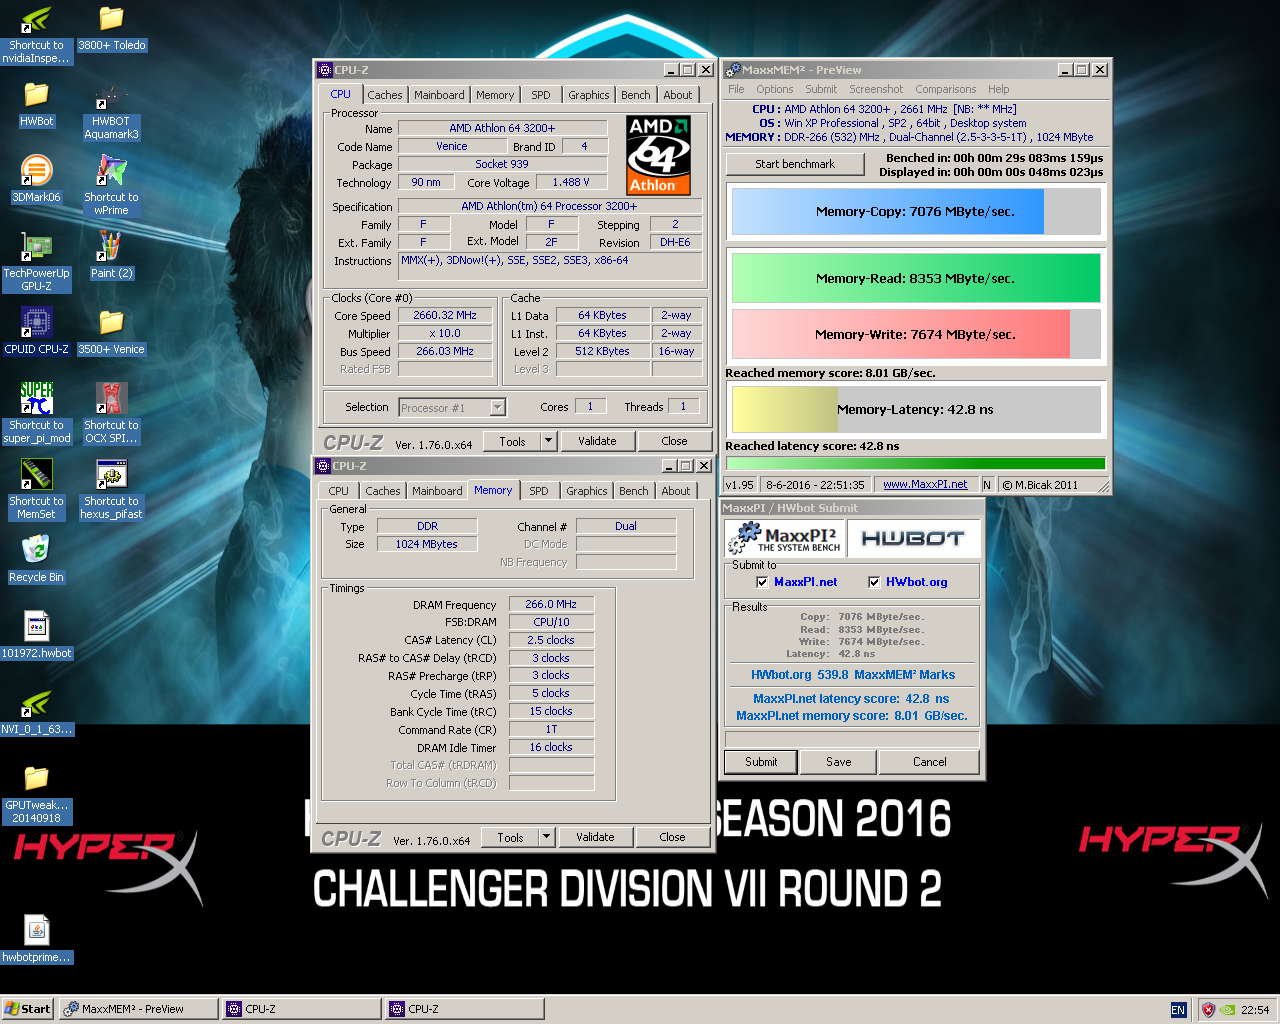The image size is (1280, 1024).
Task: Click Save in the HWbot Submit dialog
Action: [839, 762]
